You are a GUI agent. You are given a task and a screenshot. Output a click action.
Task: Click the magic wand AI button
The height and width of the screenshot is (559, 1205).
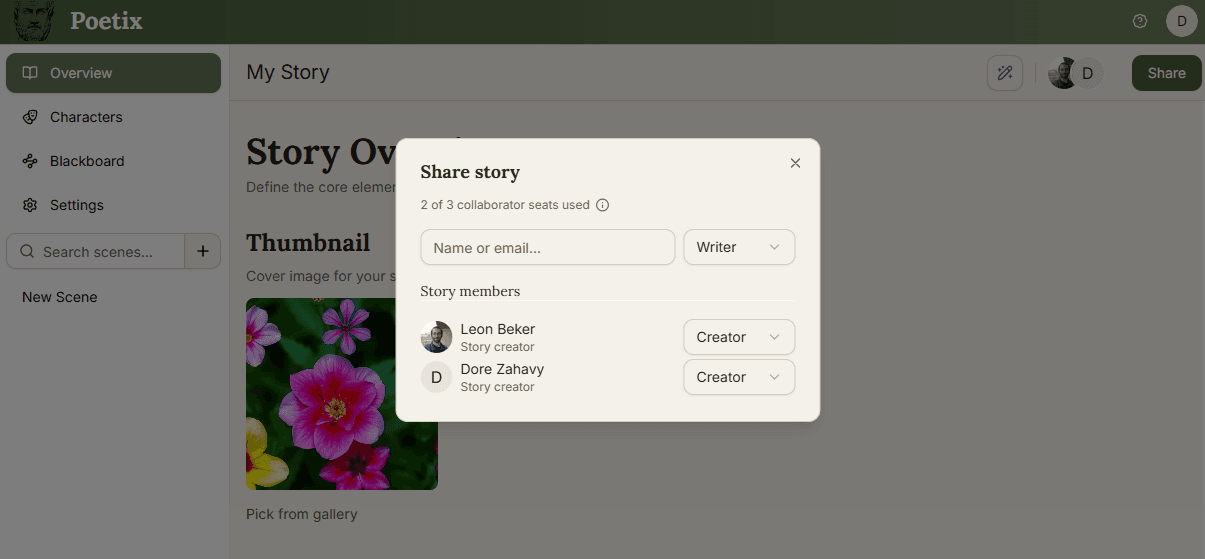1005,73
